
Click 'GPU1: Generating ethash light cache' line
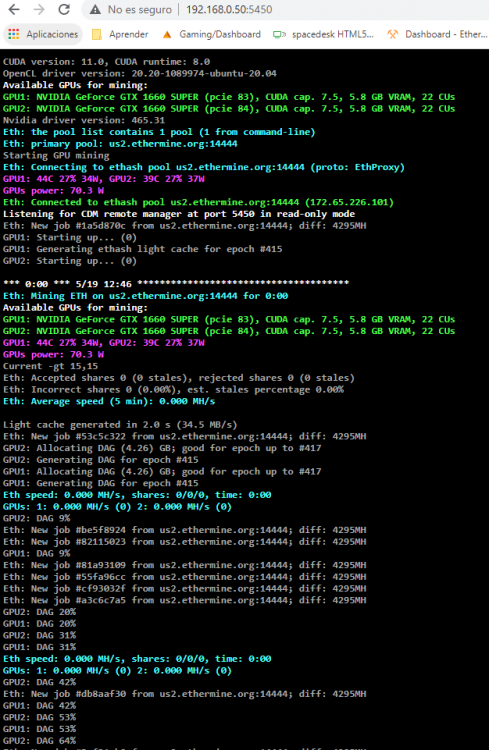pyautogui.click(x=143, y=249)
